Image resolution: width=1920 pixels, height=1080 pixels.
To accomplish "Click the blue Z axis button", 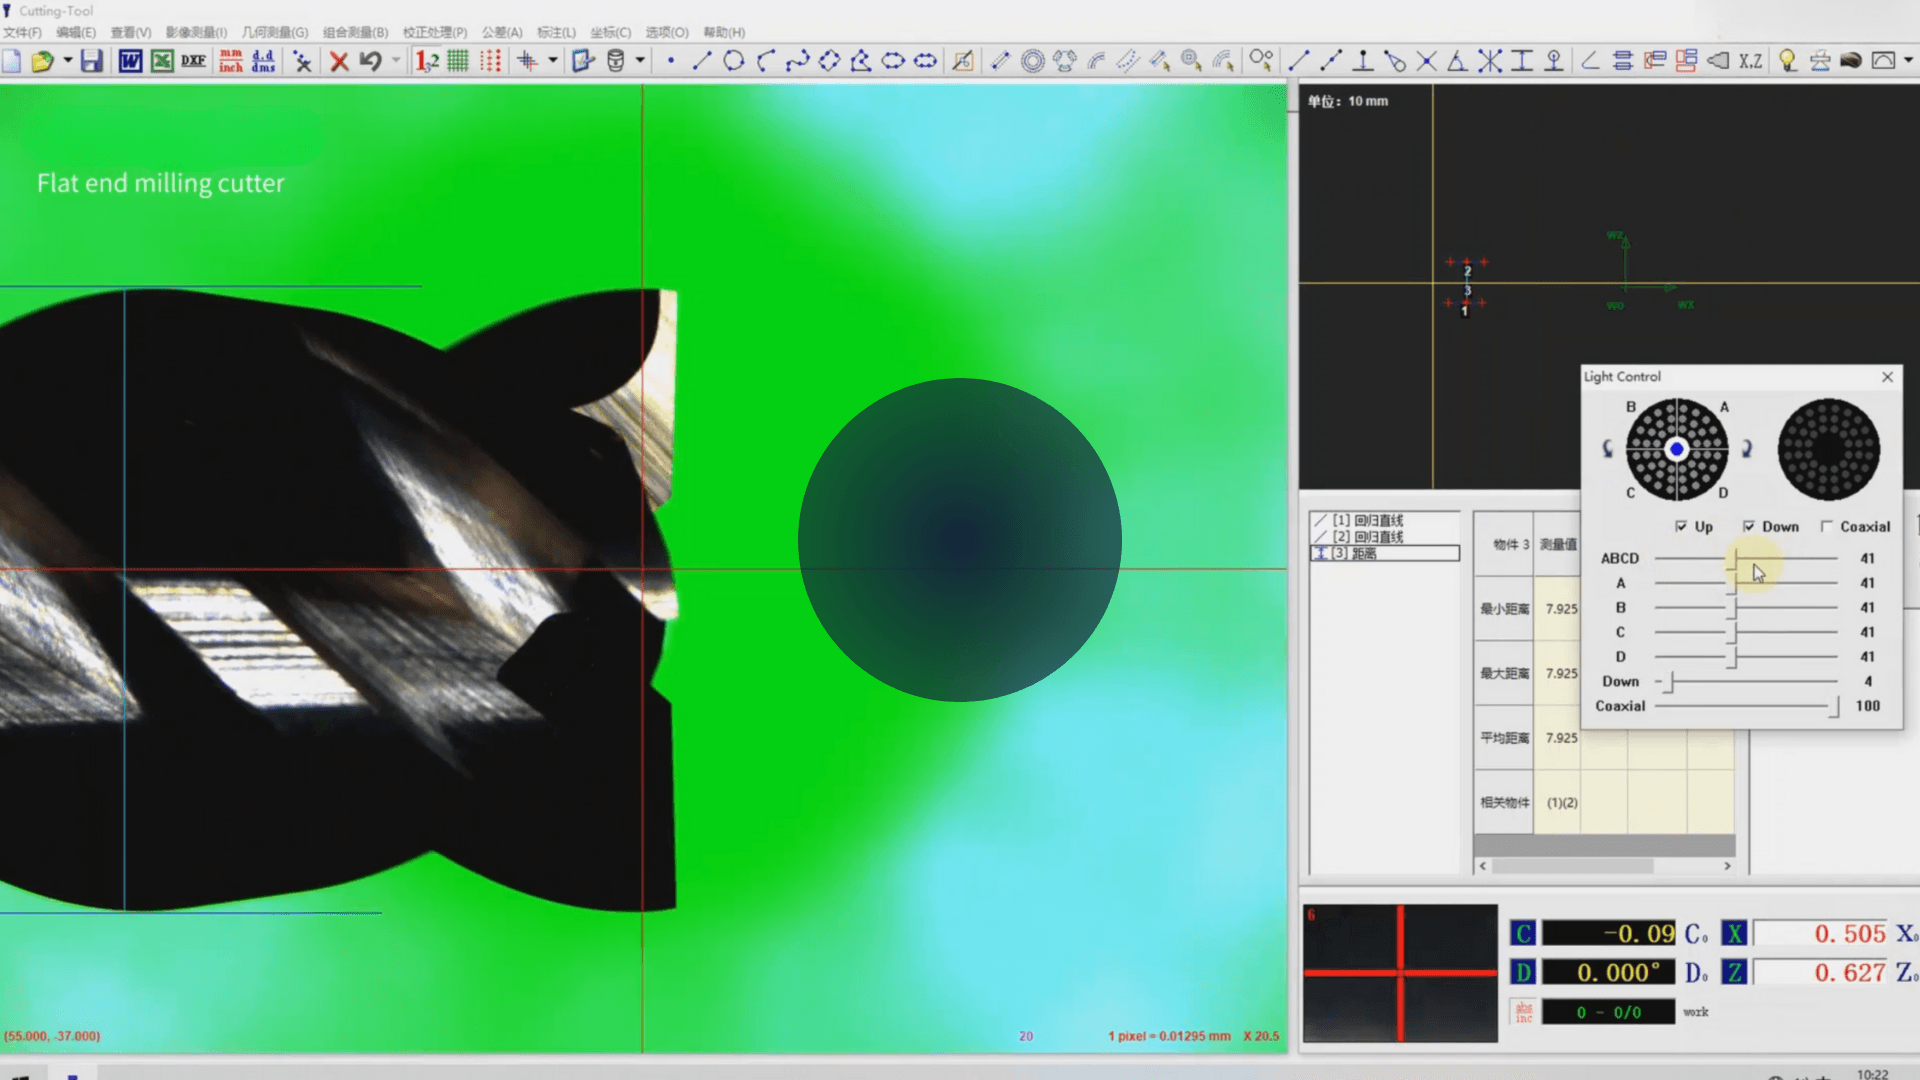I will click(1734, 972).
